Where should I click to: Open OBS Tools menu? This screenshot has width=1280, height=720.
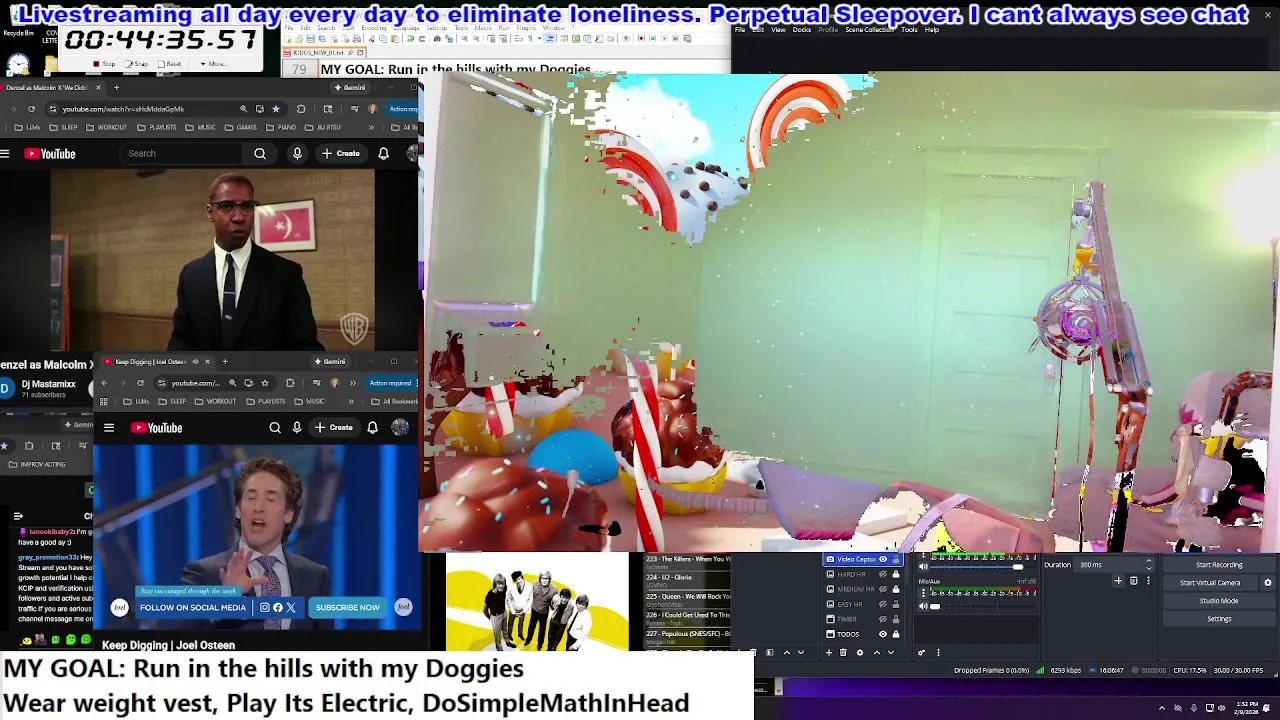coord(909,30)
